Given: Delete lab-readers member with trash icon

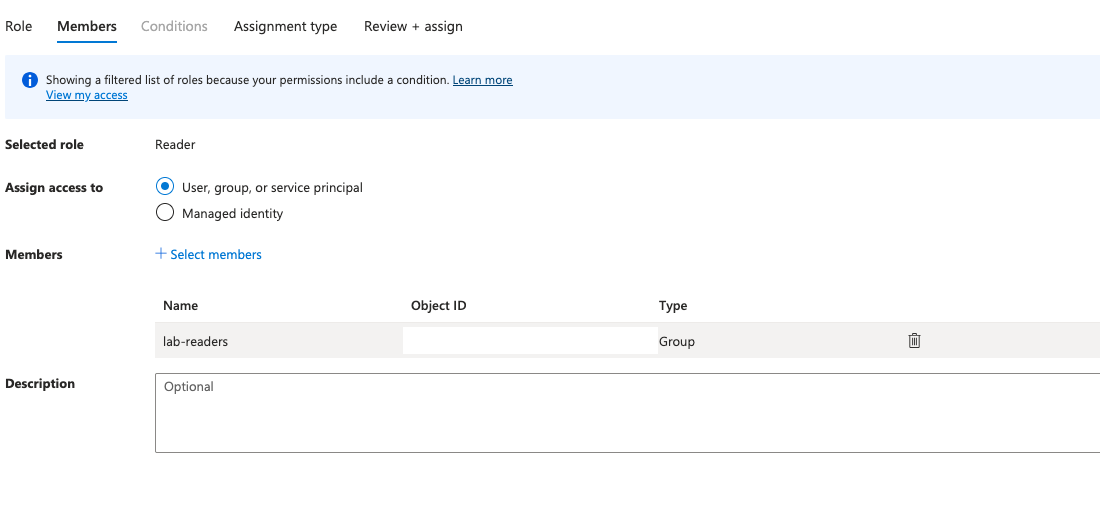Looking at the screenshot, I should click(914, 341).
